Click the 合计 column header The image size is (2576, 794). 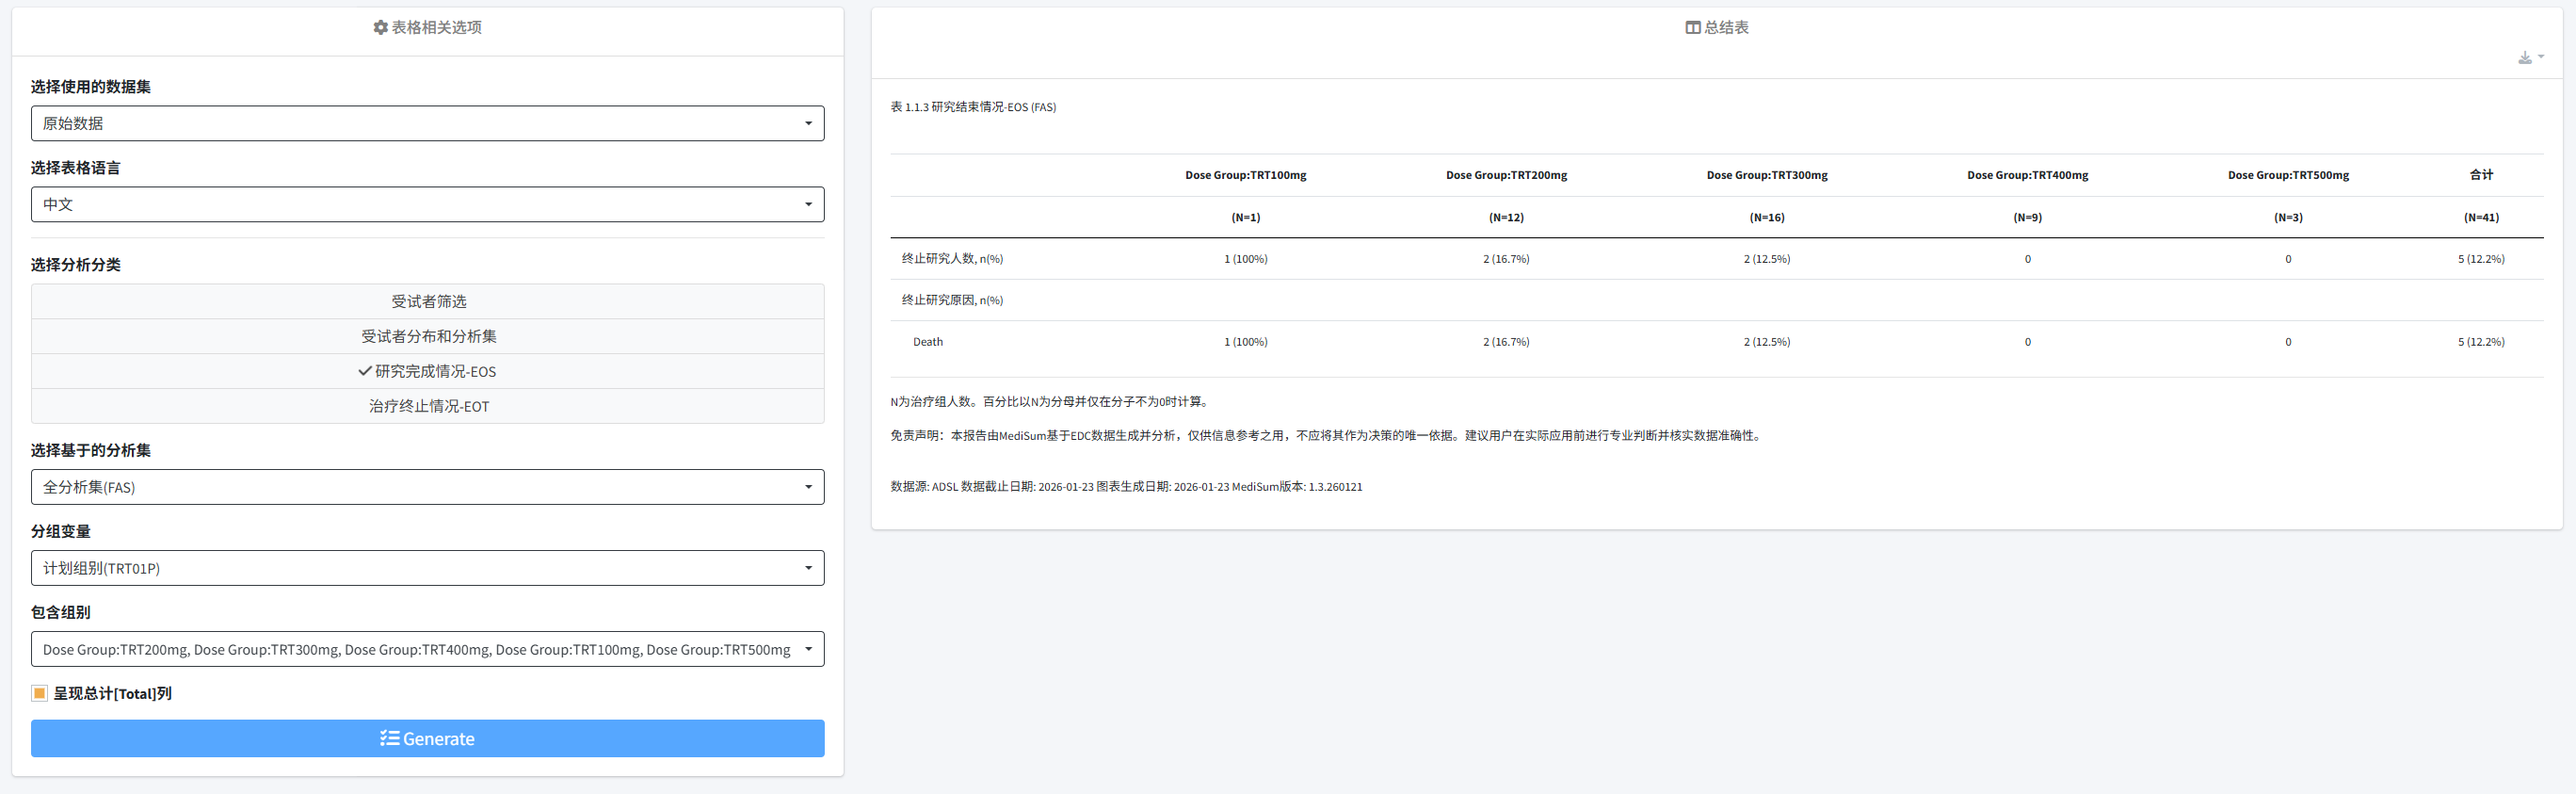[x=2481, y=175]
